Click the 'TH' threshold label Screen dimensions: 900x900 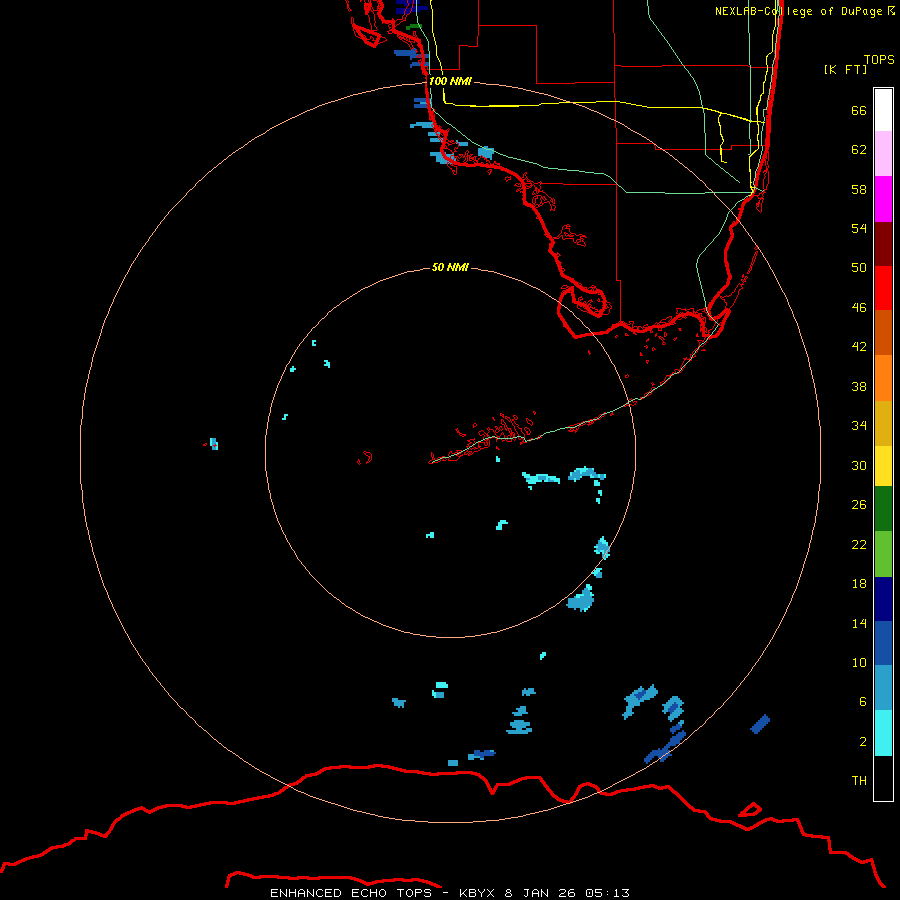[859, 781]
